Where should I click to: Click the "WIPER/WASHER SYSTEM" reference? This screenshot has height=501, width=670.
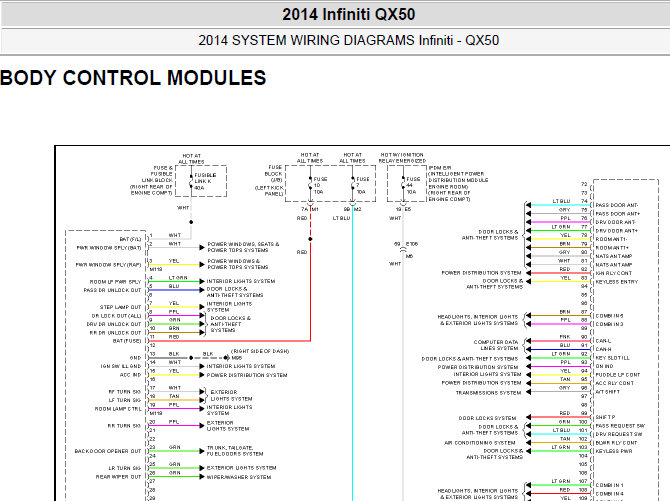[239, 477]
